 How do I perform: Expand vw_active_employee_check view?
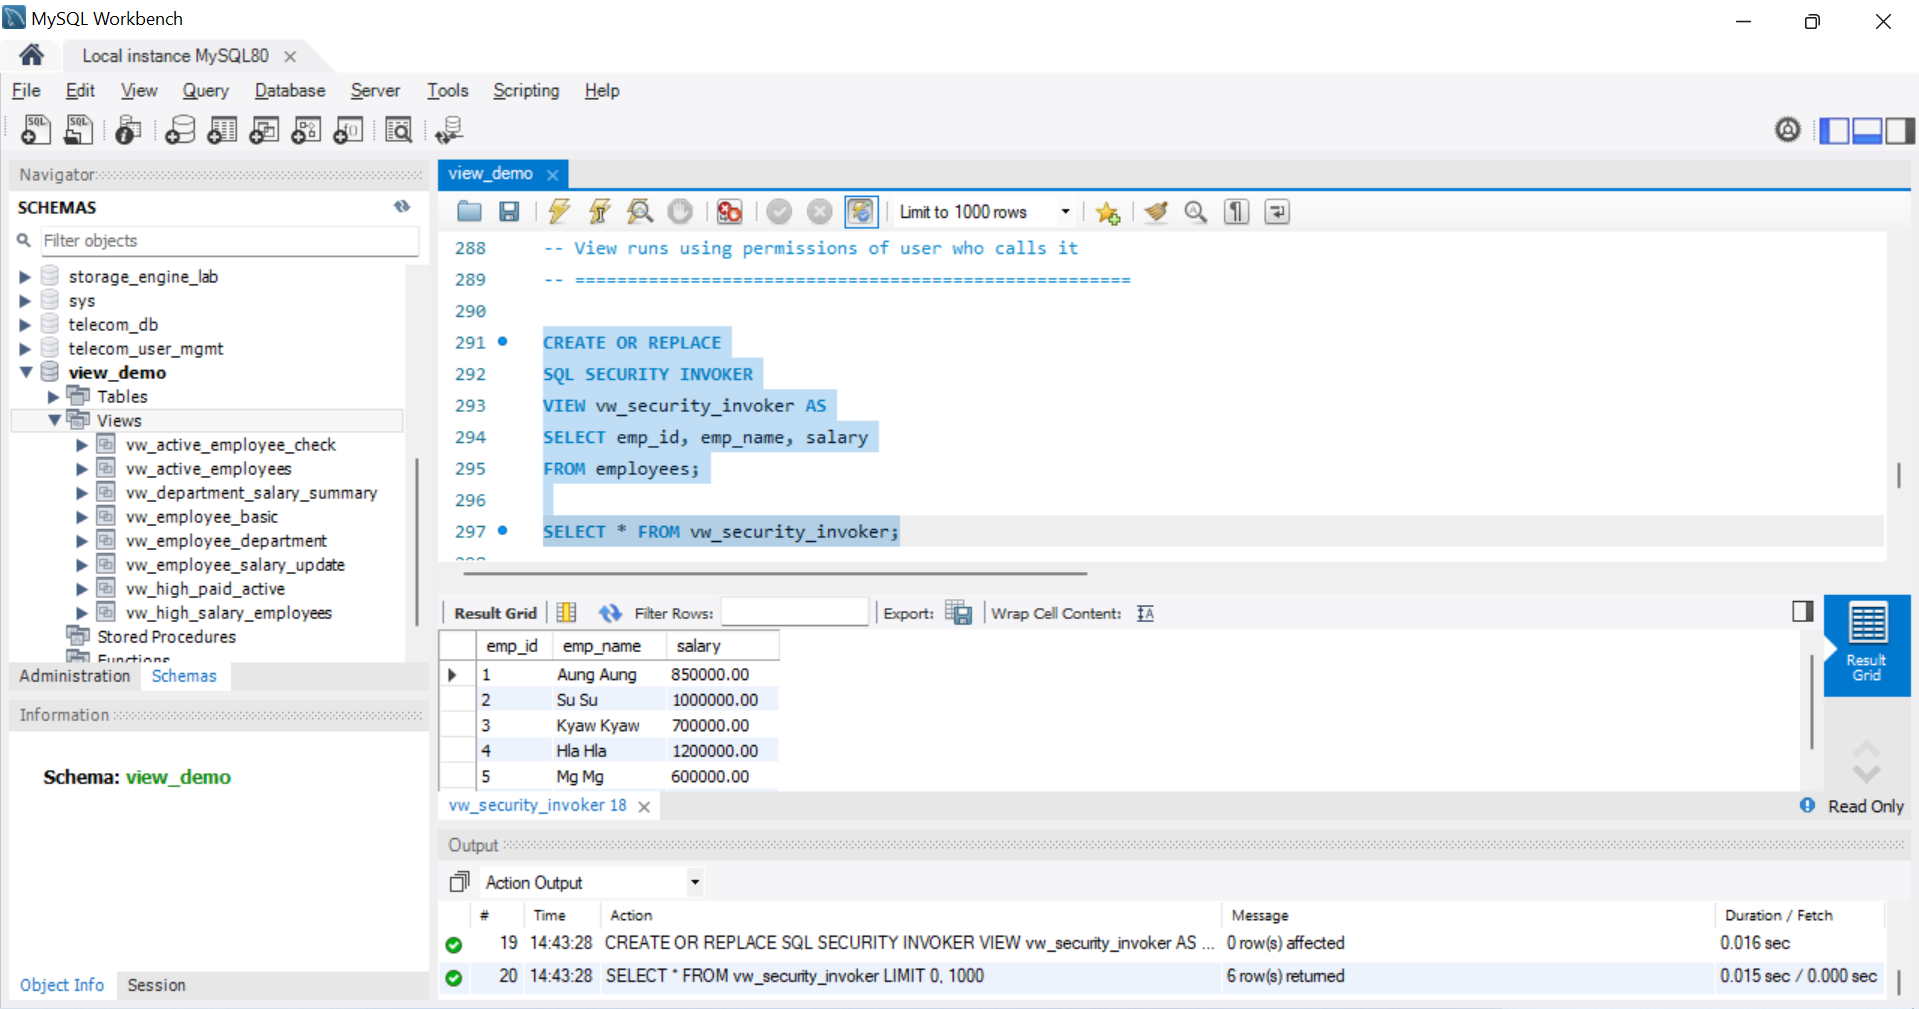[x=82, y=445]
